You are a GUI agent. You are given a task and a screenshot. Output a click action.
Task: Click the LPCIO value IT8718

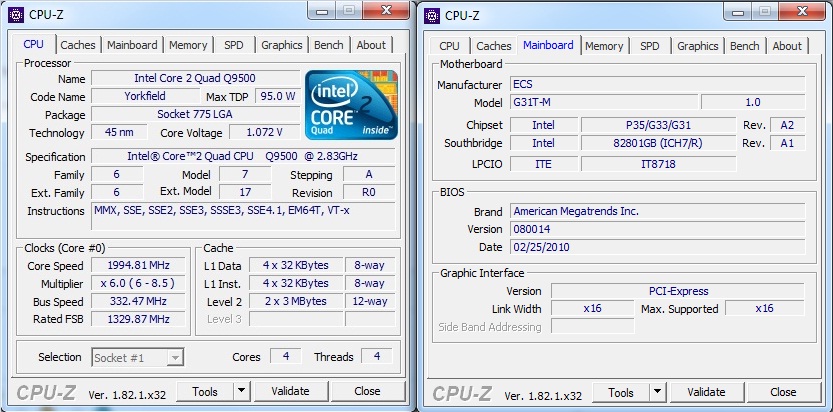pos(658,164)
